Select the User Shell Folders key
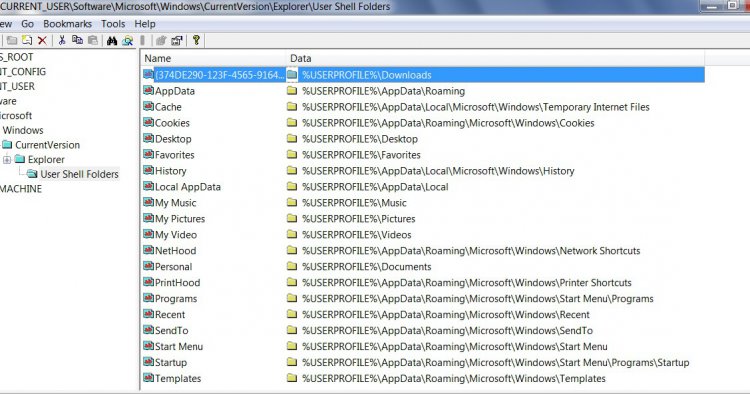This screenshot has width=750, height=394. tap(79, 174)
